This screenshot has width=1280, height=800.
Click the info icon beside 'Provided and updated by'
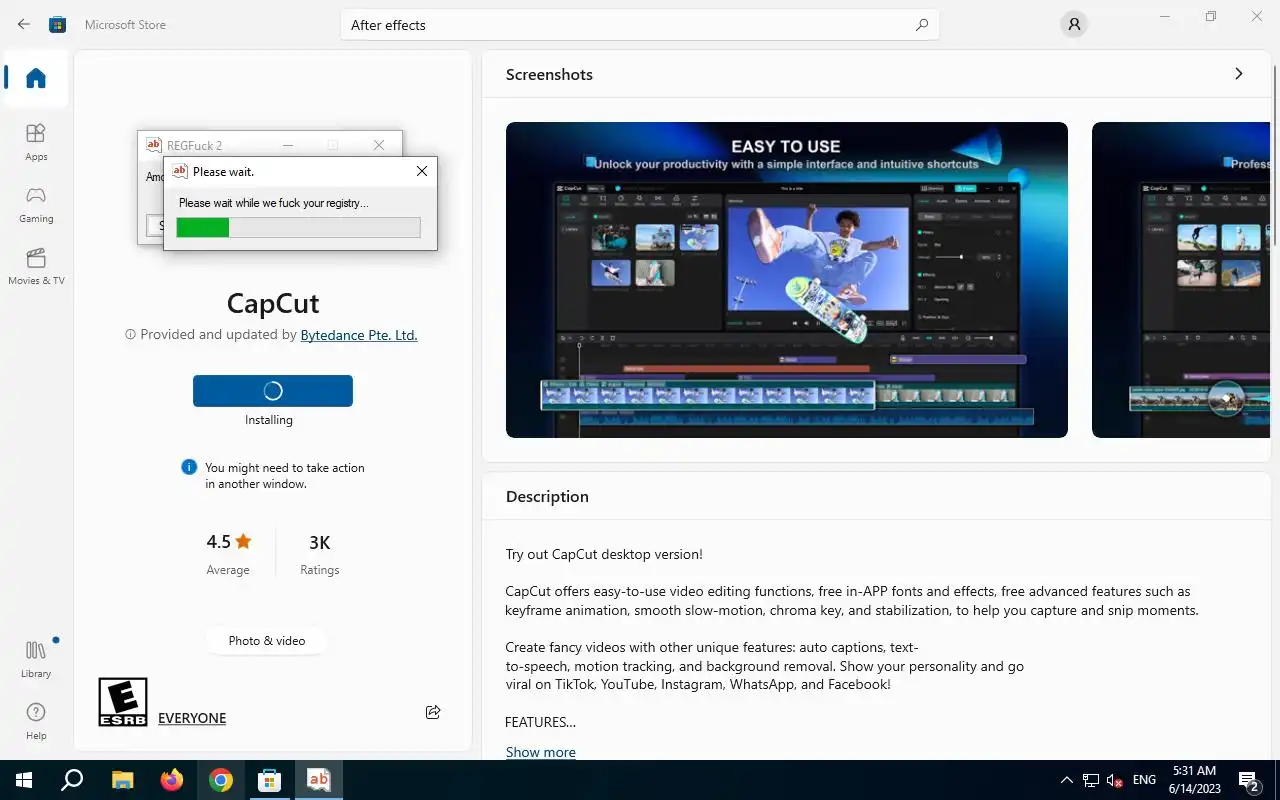coord(130,335)
